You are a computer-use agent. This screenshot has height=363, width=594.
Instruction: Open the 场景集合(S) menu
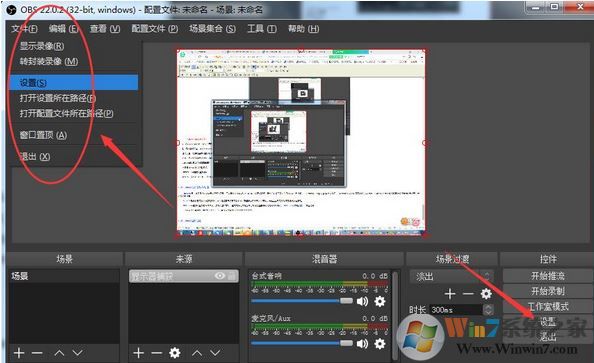click(x=213, y=29)
